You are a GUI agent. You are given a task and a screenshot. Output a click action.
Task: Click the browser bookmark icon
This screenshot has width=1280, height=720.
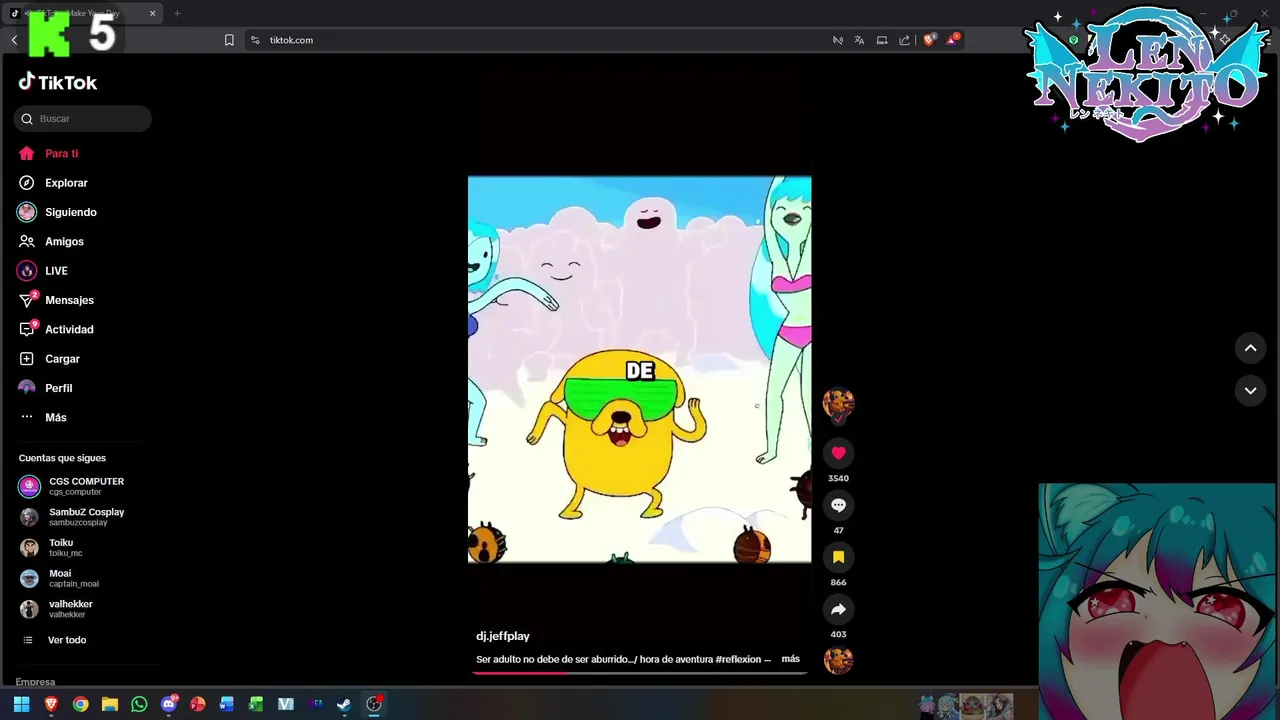coord(229,40)
